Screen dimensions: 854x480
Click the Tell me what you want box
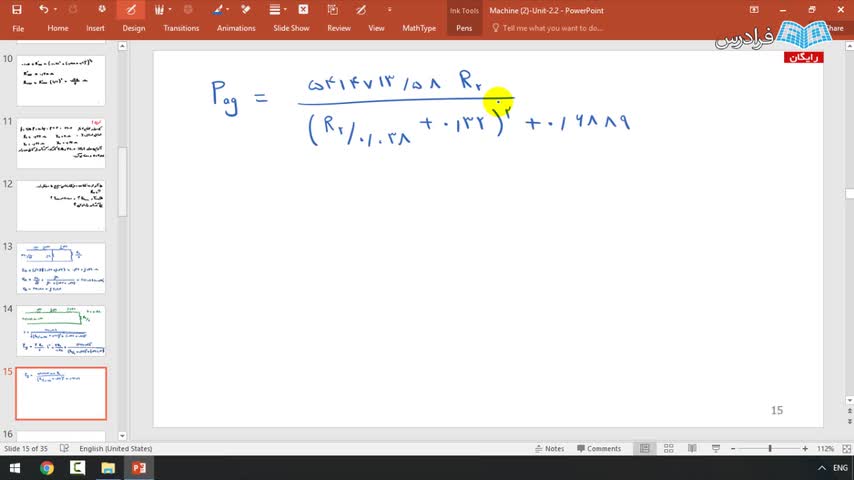coord(547,28)
